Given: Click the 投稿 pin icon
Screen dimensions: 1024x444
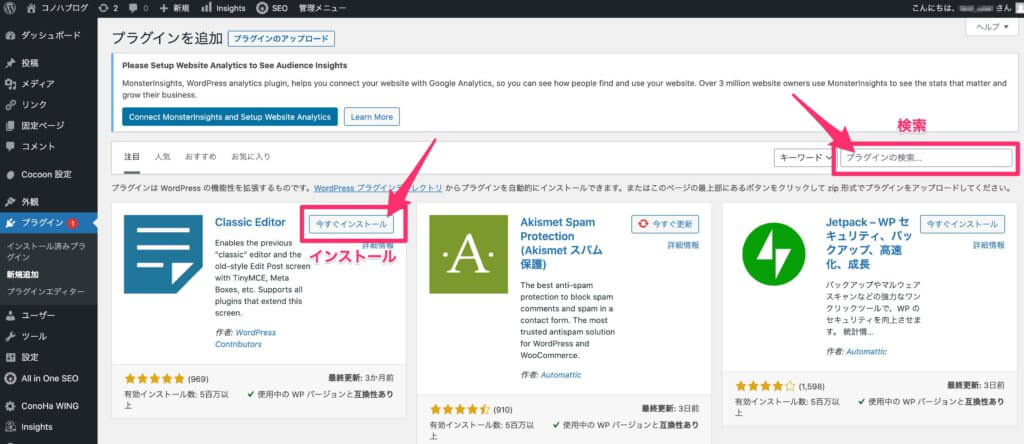Looking at the screenshot, I should click(x=10, y=63).
